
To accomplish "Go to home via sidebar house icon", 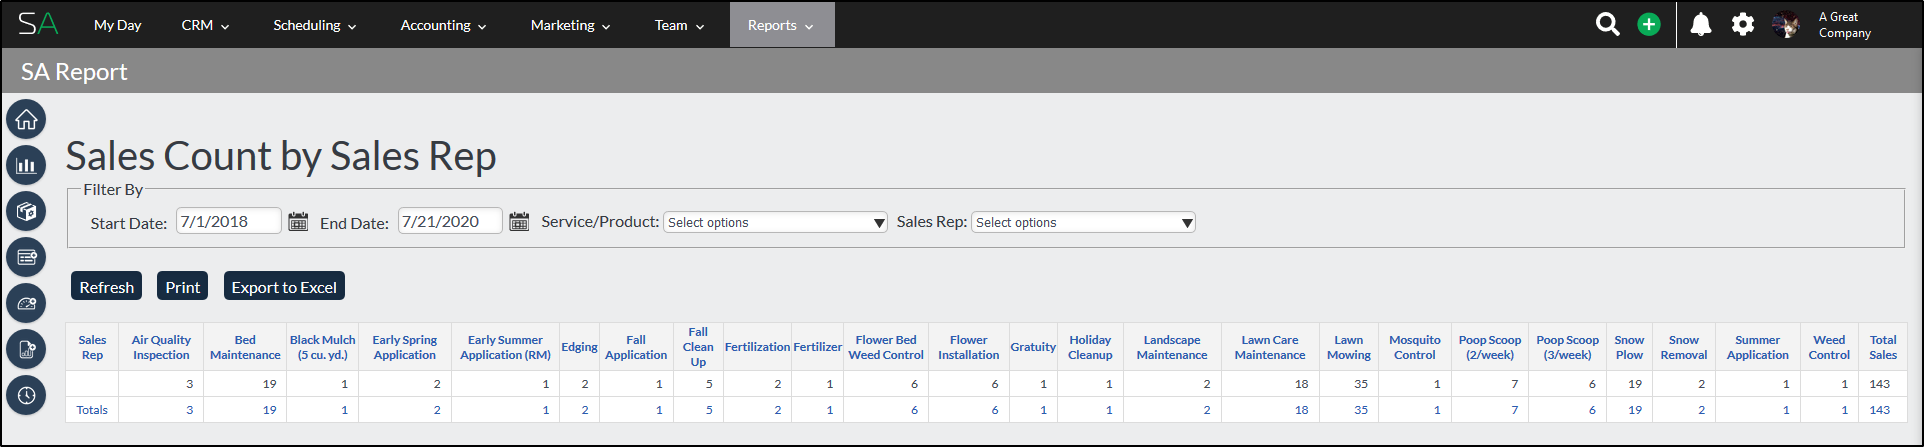I will [26, 120].
